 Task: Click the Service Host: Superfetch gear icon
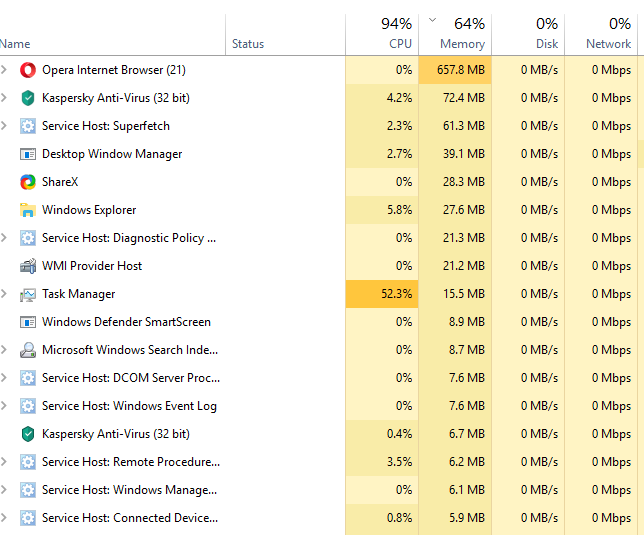point(28,126)
